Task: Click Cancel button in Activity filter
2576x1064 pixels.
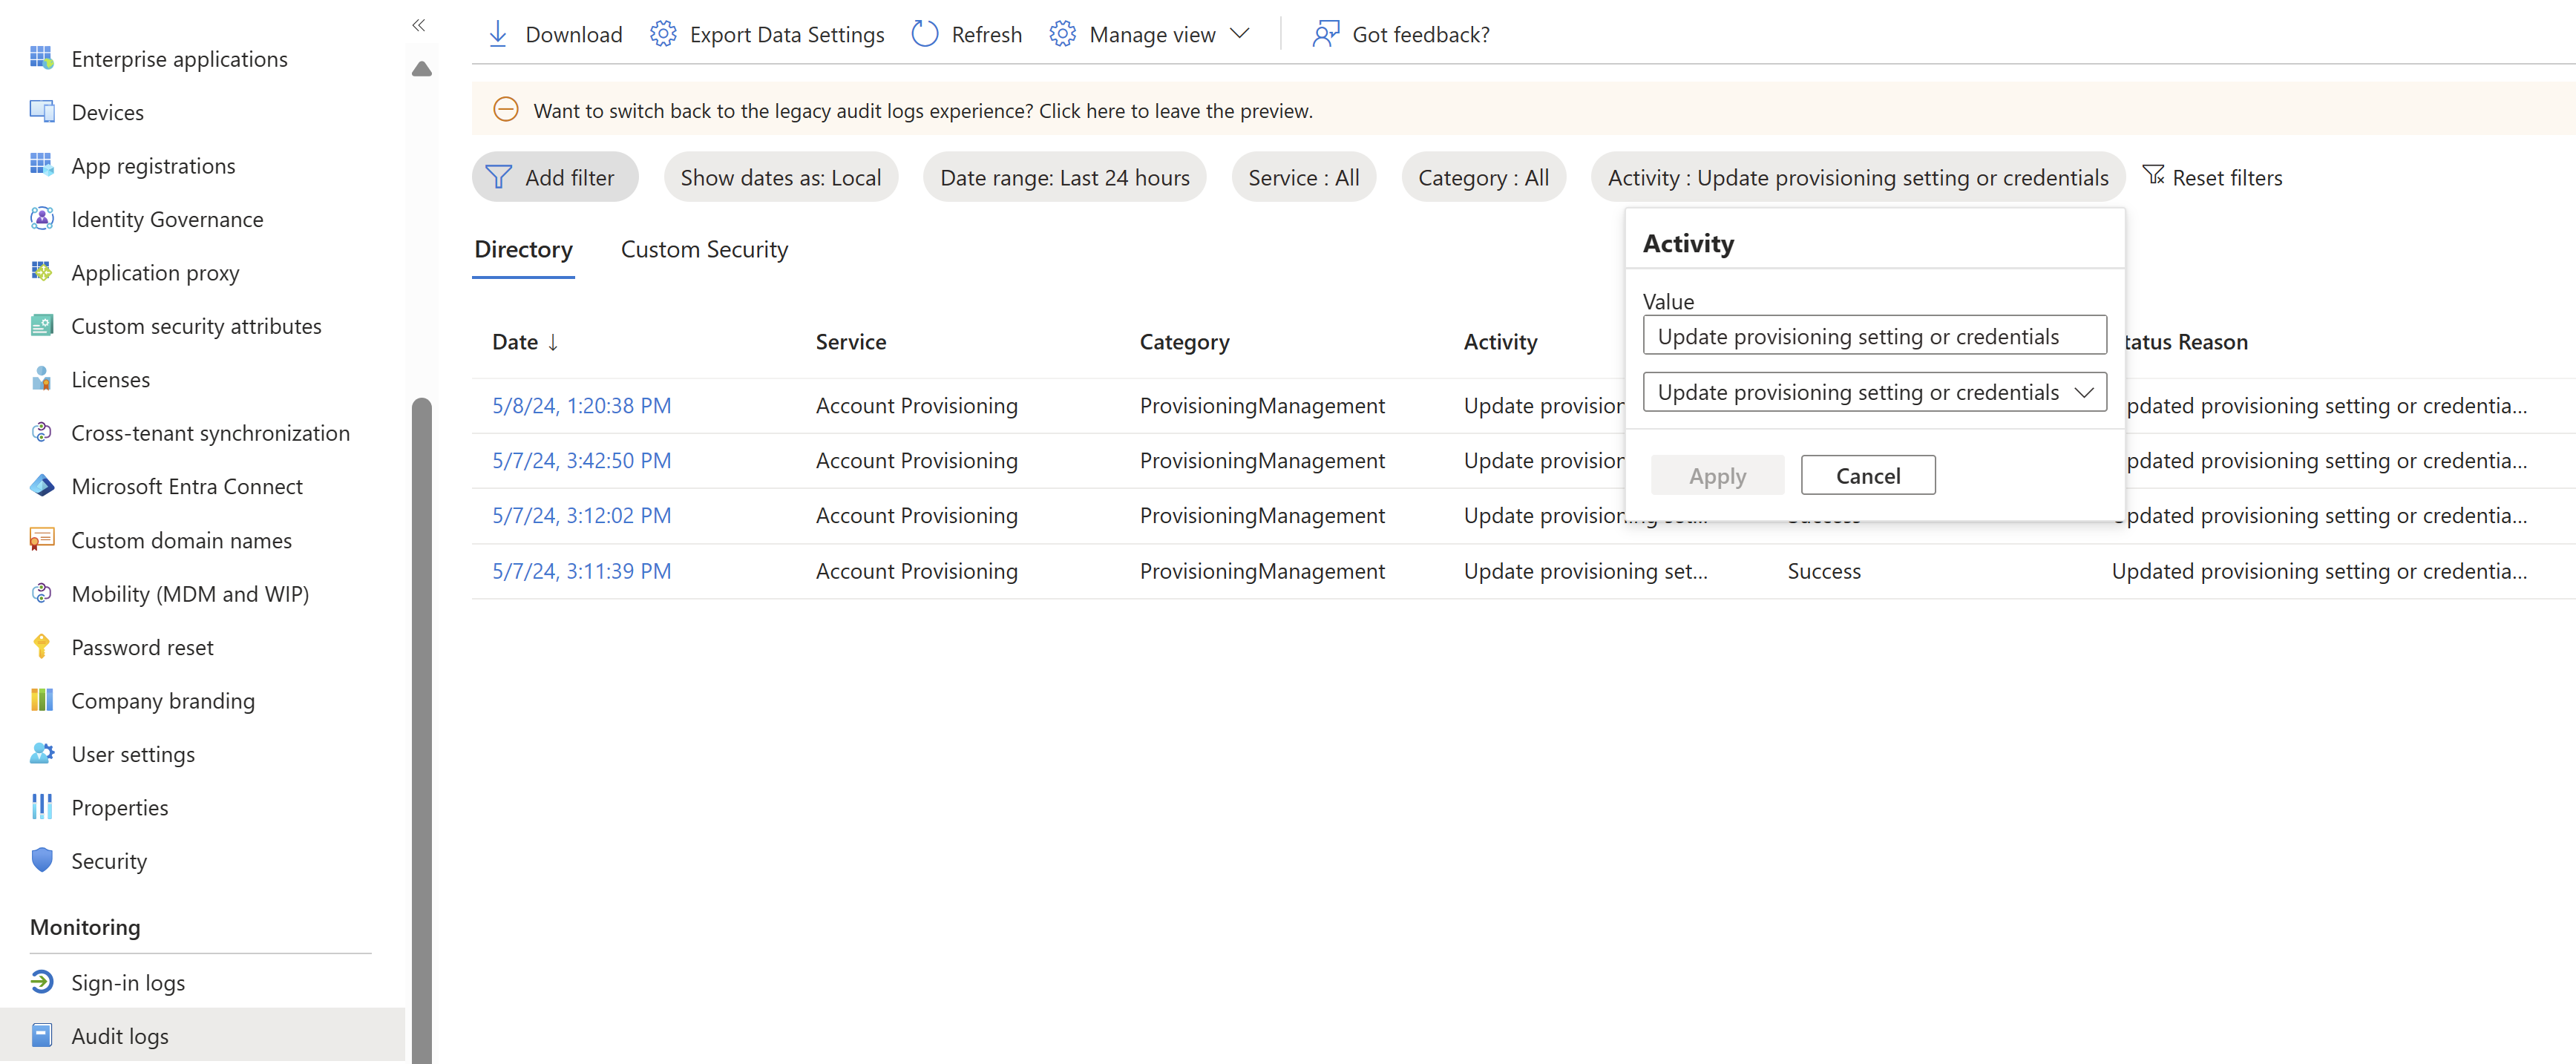Action: [1868, 475]
